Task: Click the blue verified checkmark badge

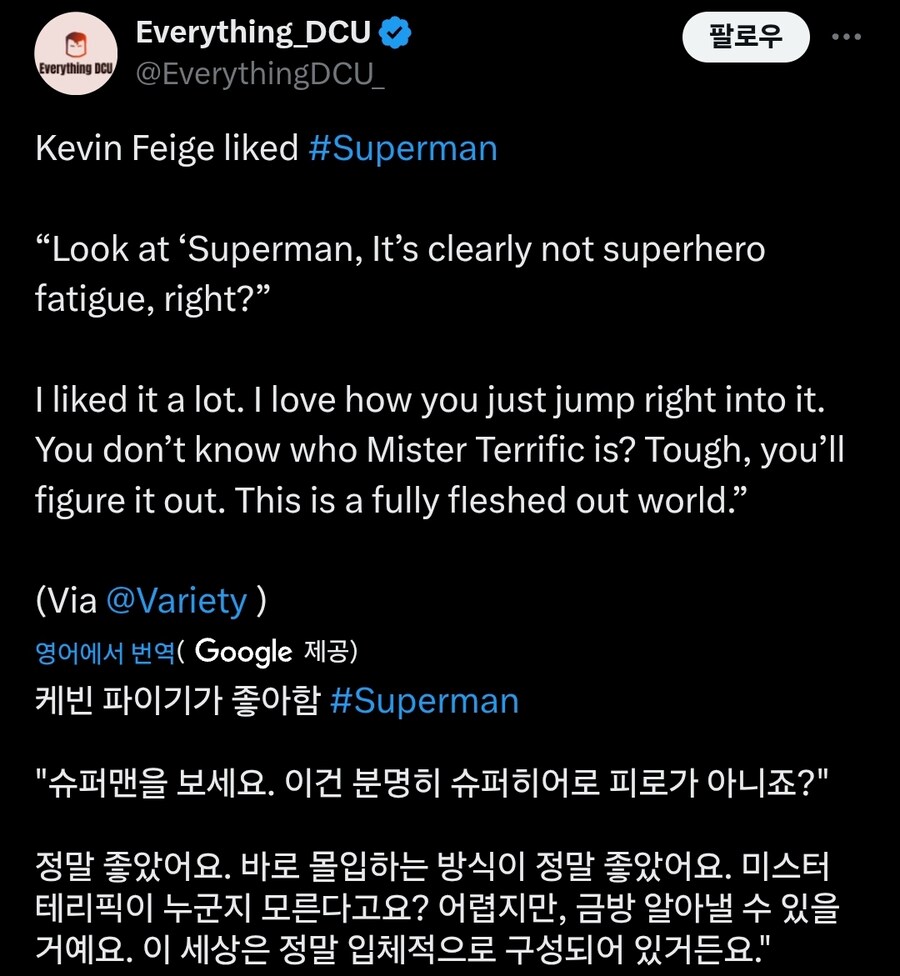Action: pyautogui.click(x=398, y=34)
